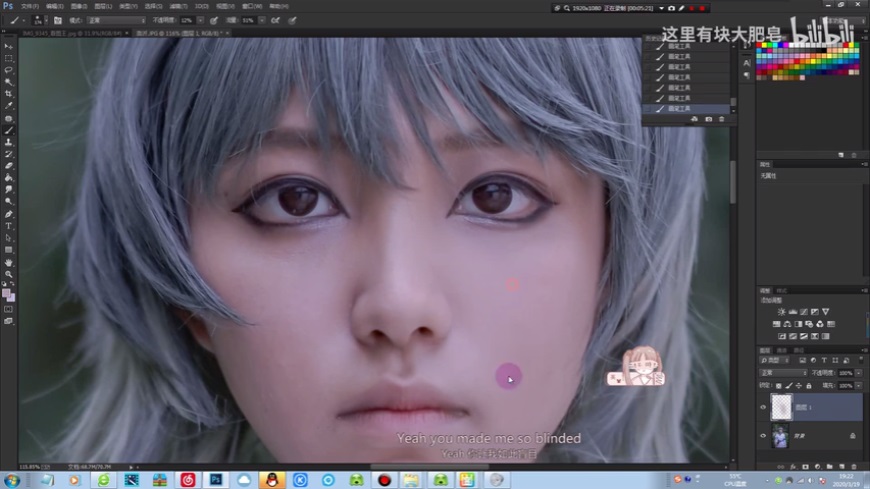Enable airbrush mode in options bar
The height and width of the screenshot is (489, 870).
pos(275,21)
